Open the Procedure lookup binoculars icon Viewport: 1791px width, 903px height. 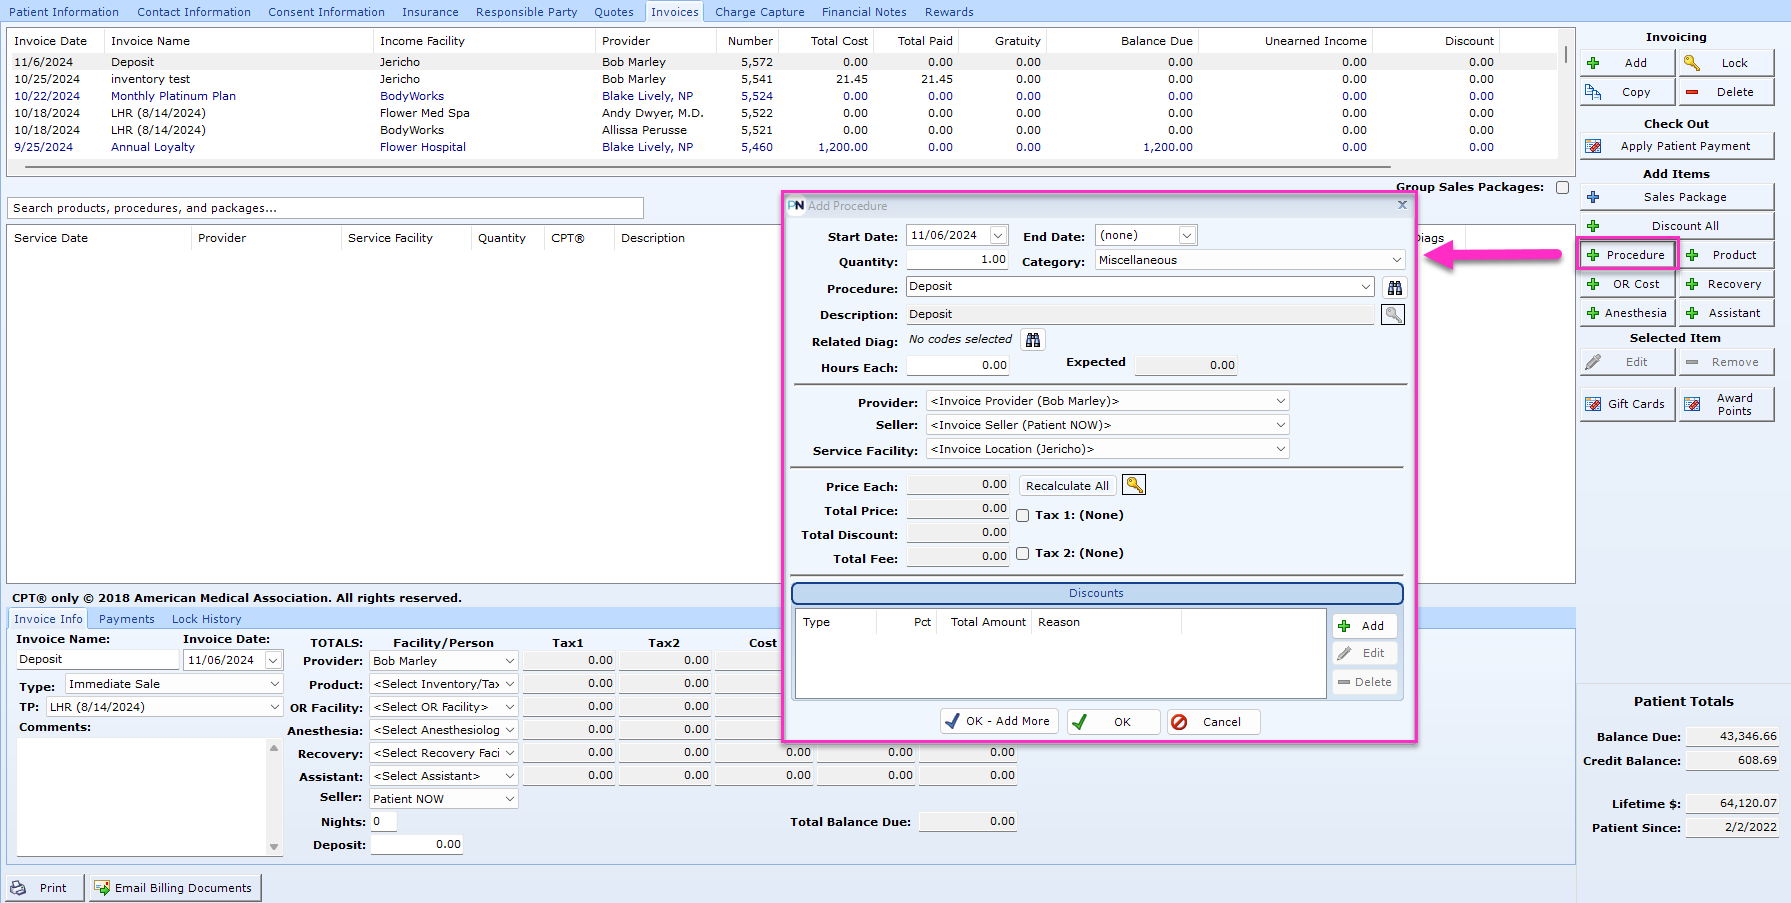(1394, 287)
